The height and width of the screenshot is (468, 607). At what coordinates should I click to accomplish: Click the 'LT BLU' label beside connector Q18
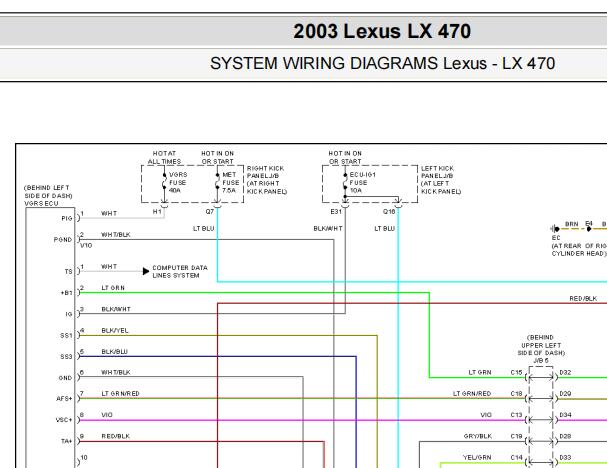(x=384, y=229)
